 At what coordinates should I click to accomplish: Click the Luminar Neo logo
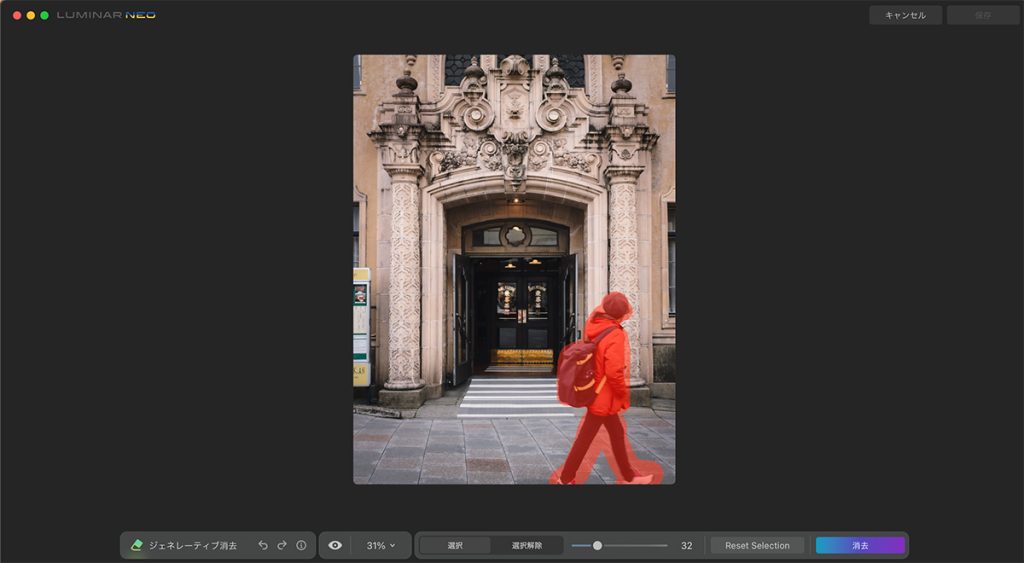click(106, 15)
